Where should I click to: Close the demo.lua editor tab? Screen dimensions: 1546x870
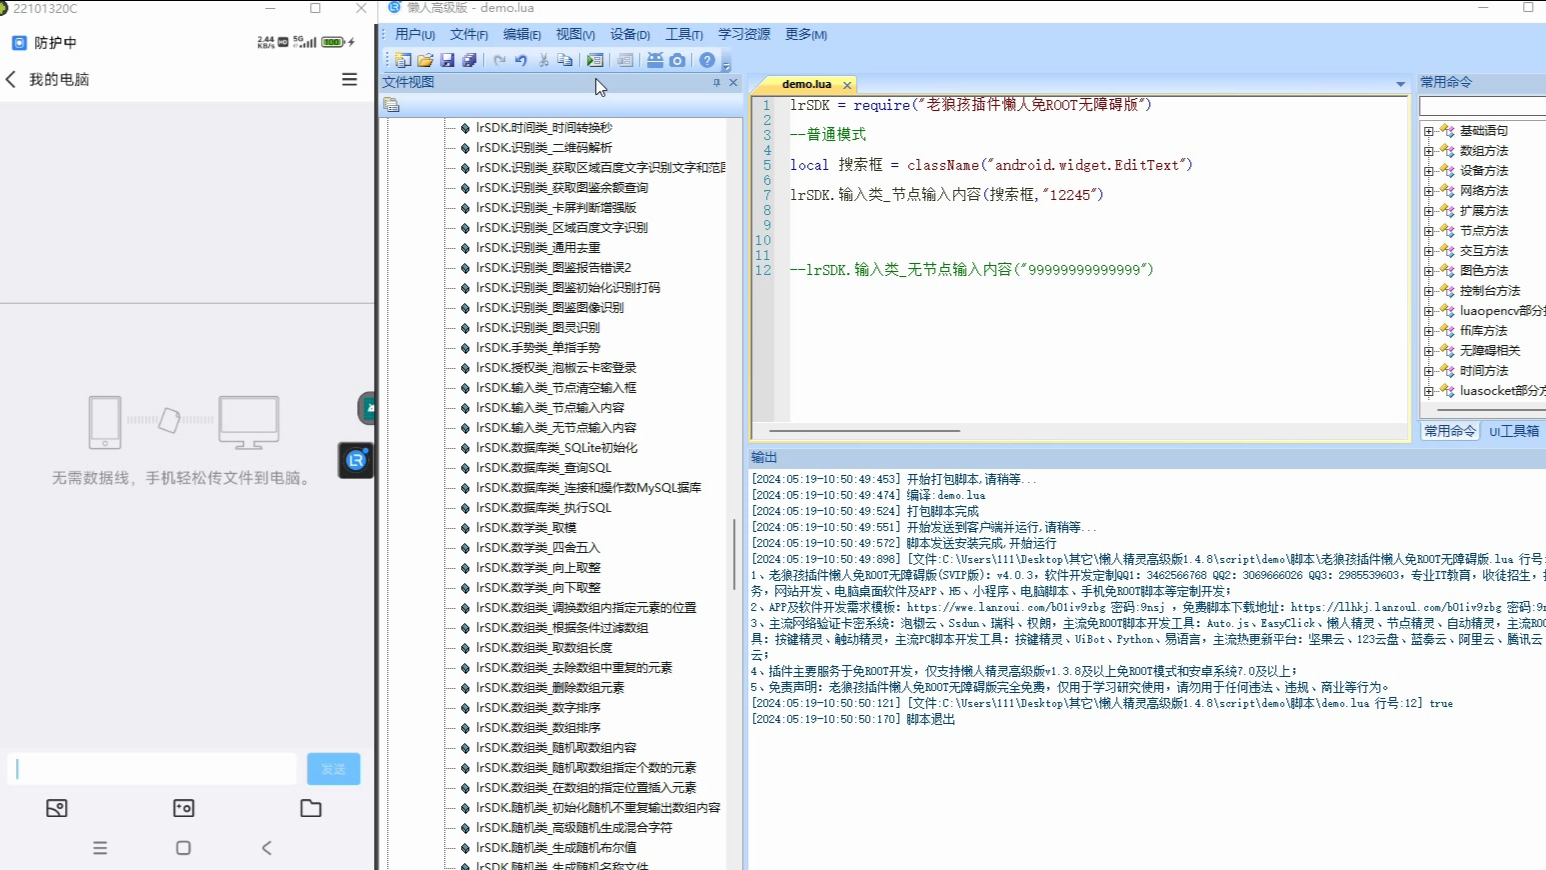pos(847,85)
